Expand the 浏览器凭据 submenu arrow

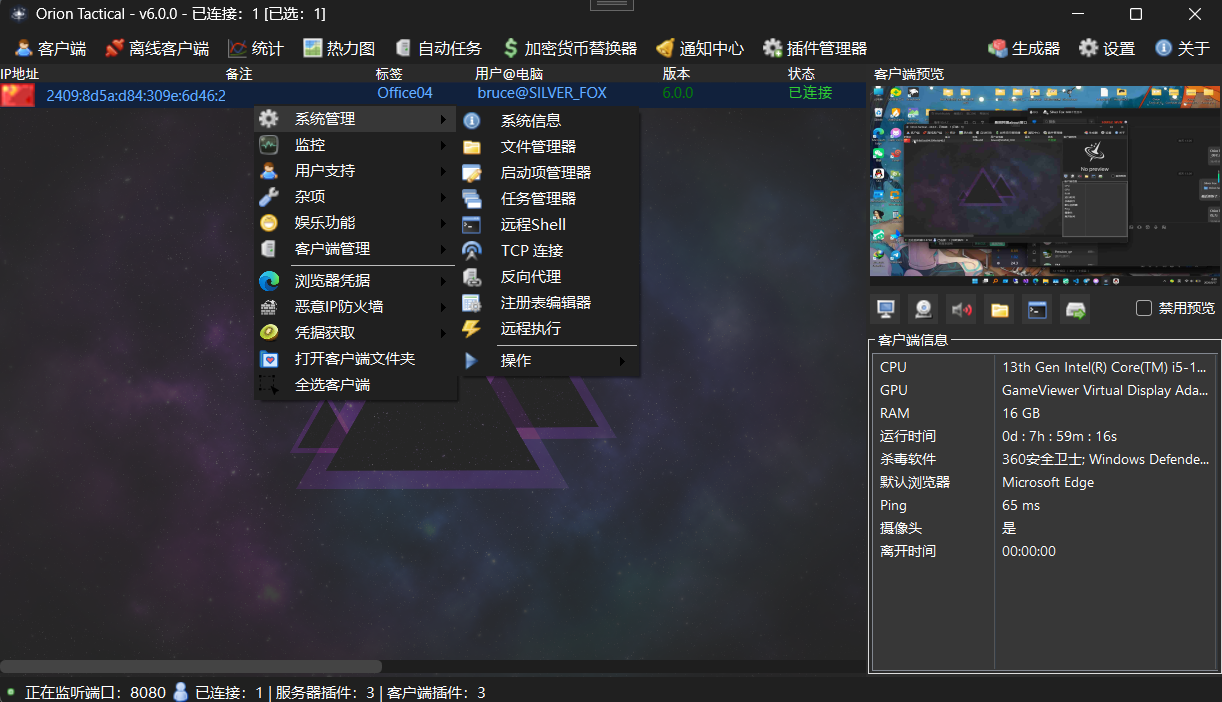pos(443,281)
